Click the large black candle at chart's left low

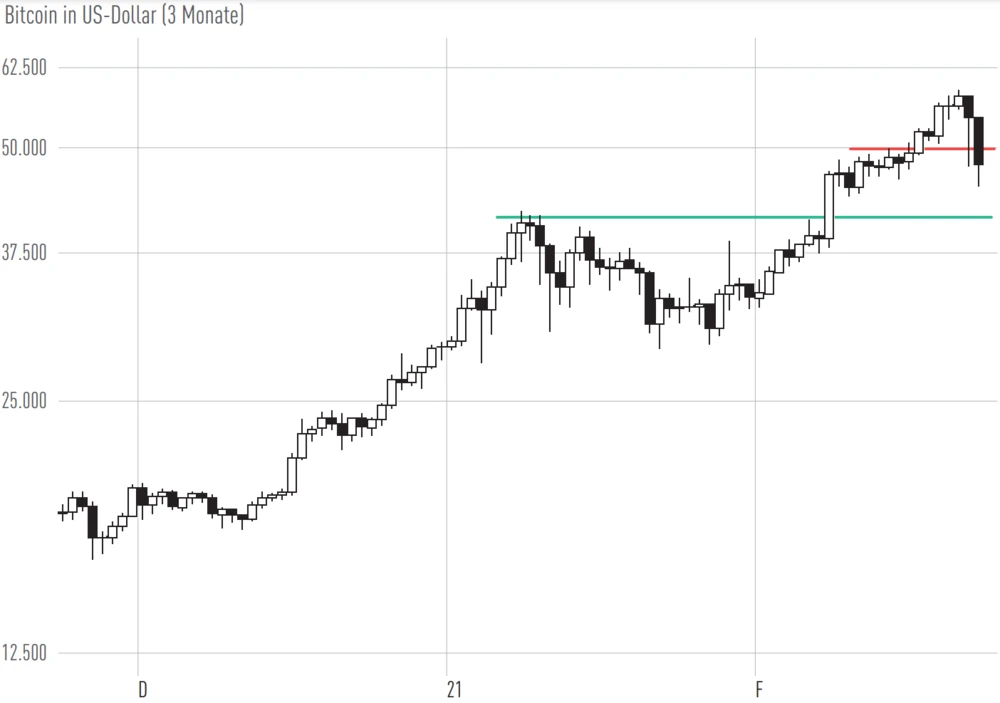tap(92, 521)
